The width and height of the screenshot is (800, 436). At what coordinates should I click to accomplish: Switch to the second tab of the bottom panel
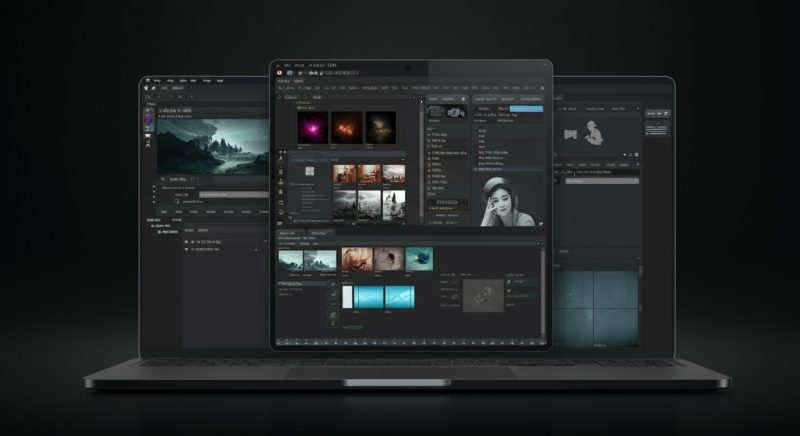pyautogui.click(x=319, y=233)
